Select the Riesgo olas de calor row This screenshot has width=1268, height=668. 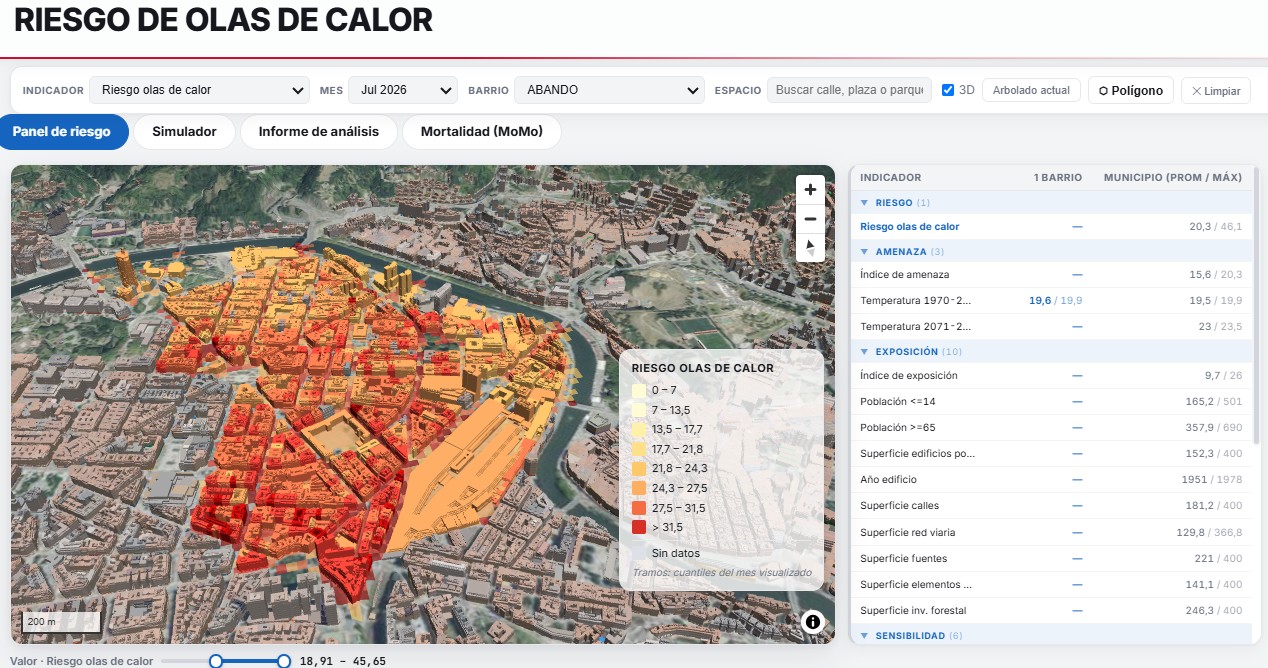pos(1051,227)
